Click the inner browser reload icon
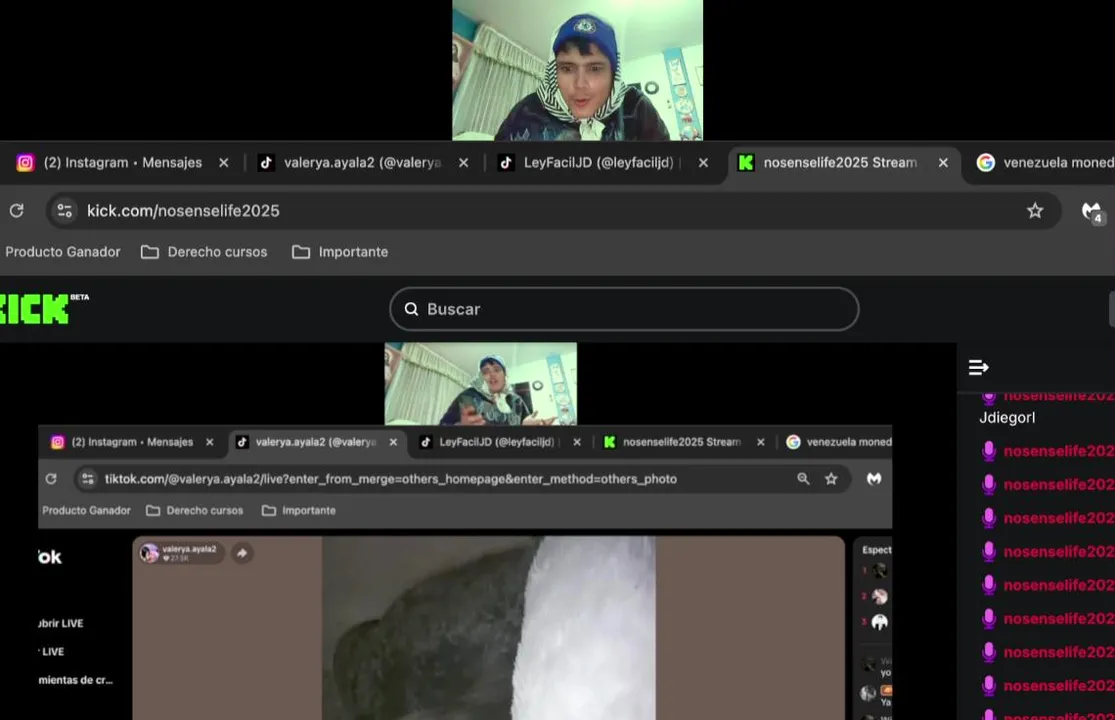Screen dimensions: 1115x720 click(x=51, y=479)
